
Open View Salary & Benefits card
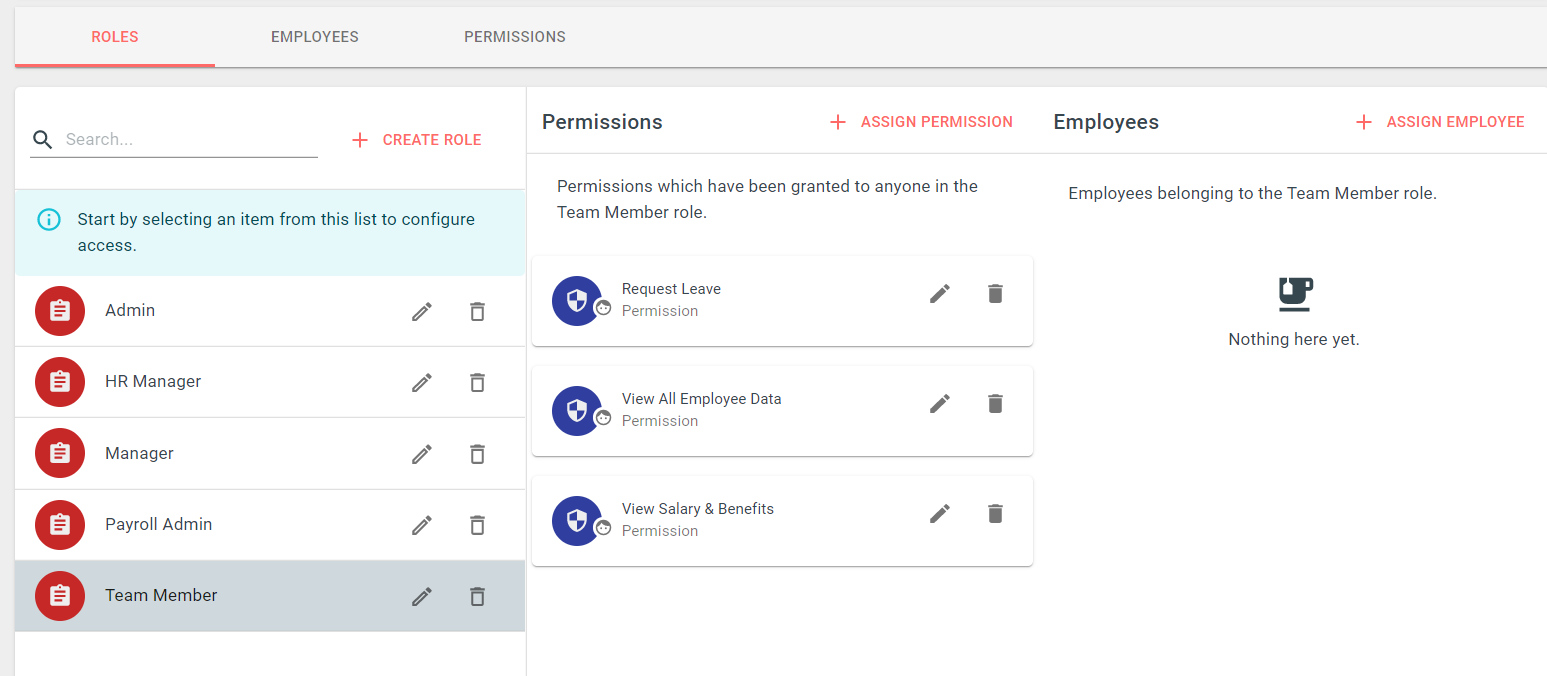[x=782, y=521]
